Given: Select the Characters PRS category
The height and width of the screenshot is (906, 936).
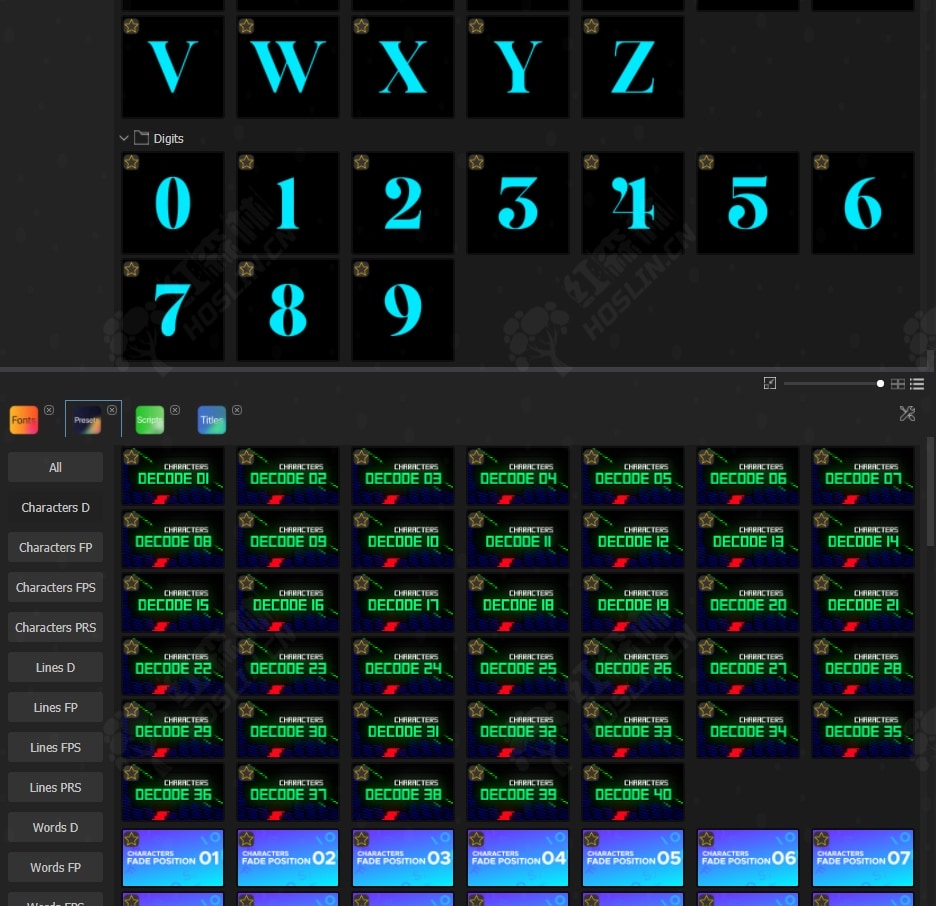Looking at the screenshot, I should [x=56, y=627].
